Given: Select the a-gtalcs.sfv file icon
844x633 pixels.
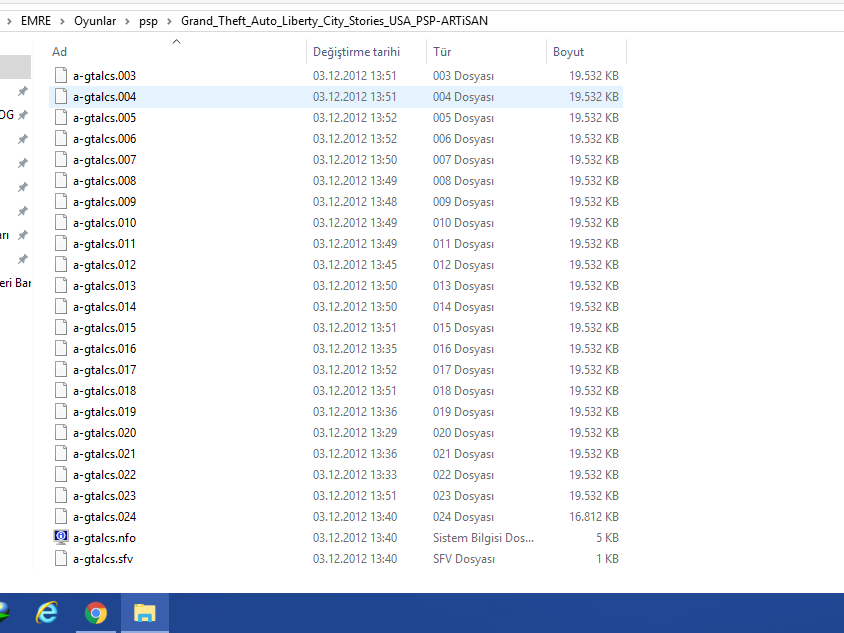Looking at the screenshot, I should click(x=61, y=559).
